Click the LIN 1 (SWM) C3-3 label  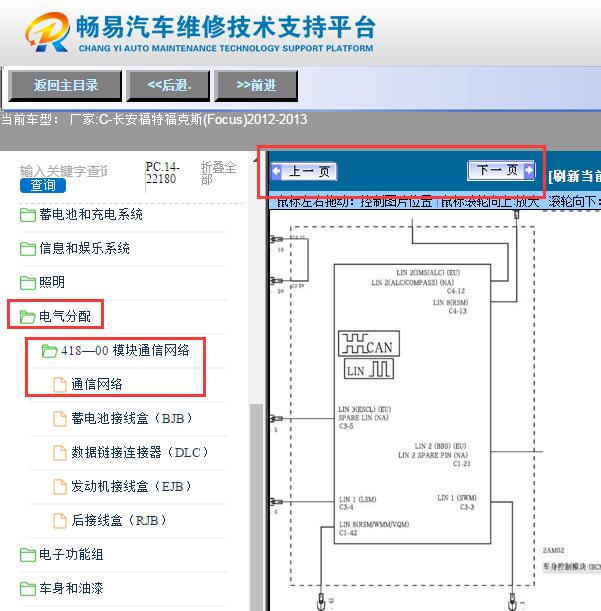(x=456, y=502)
